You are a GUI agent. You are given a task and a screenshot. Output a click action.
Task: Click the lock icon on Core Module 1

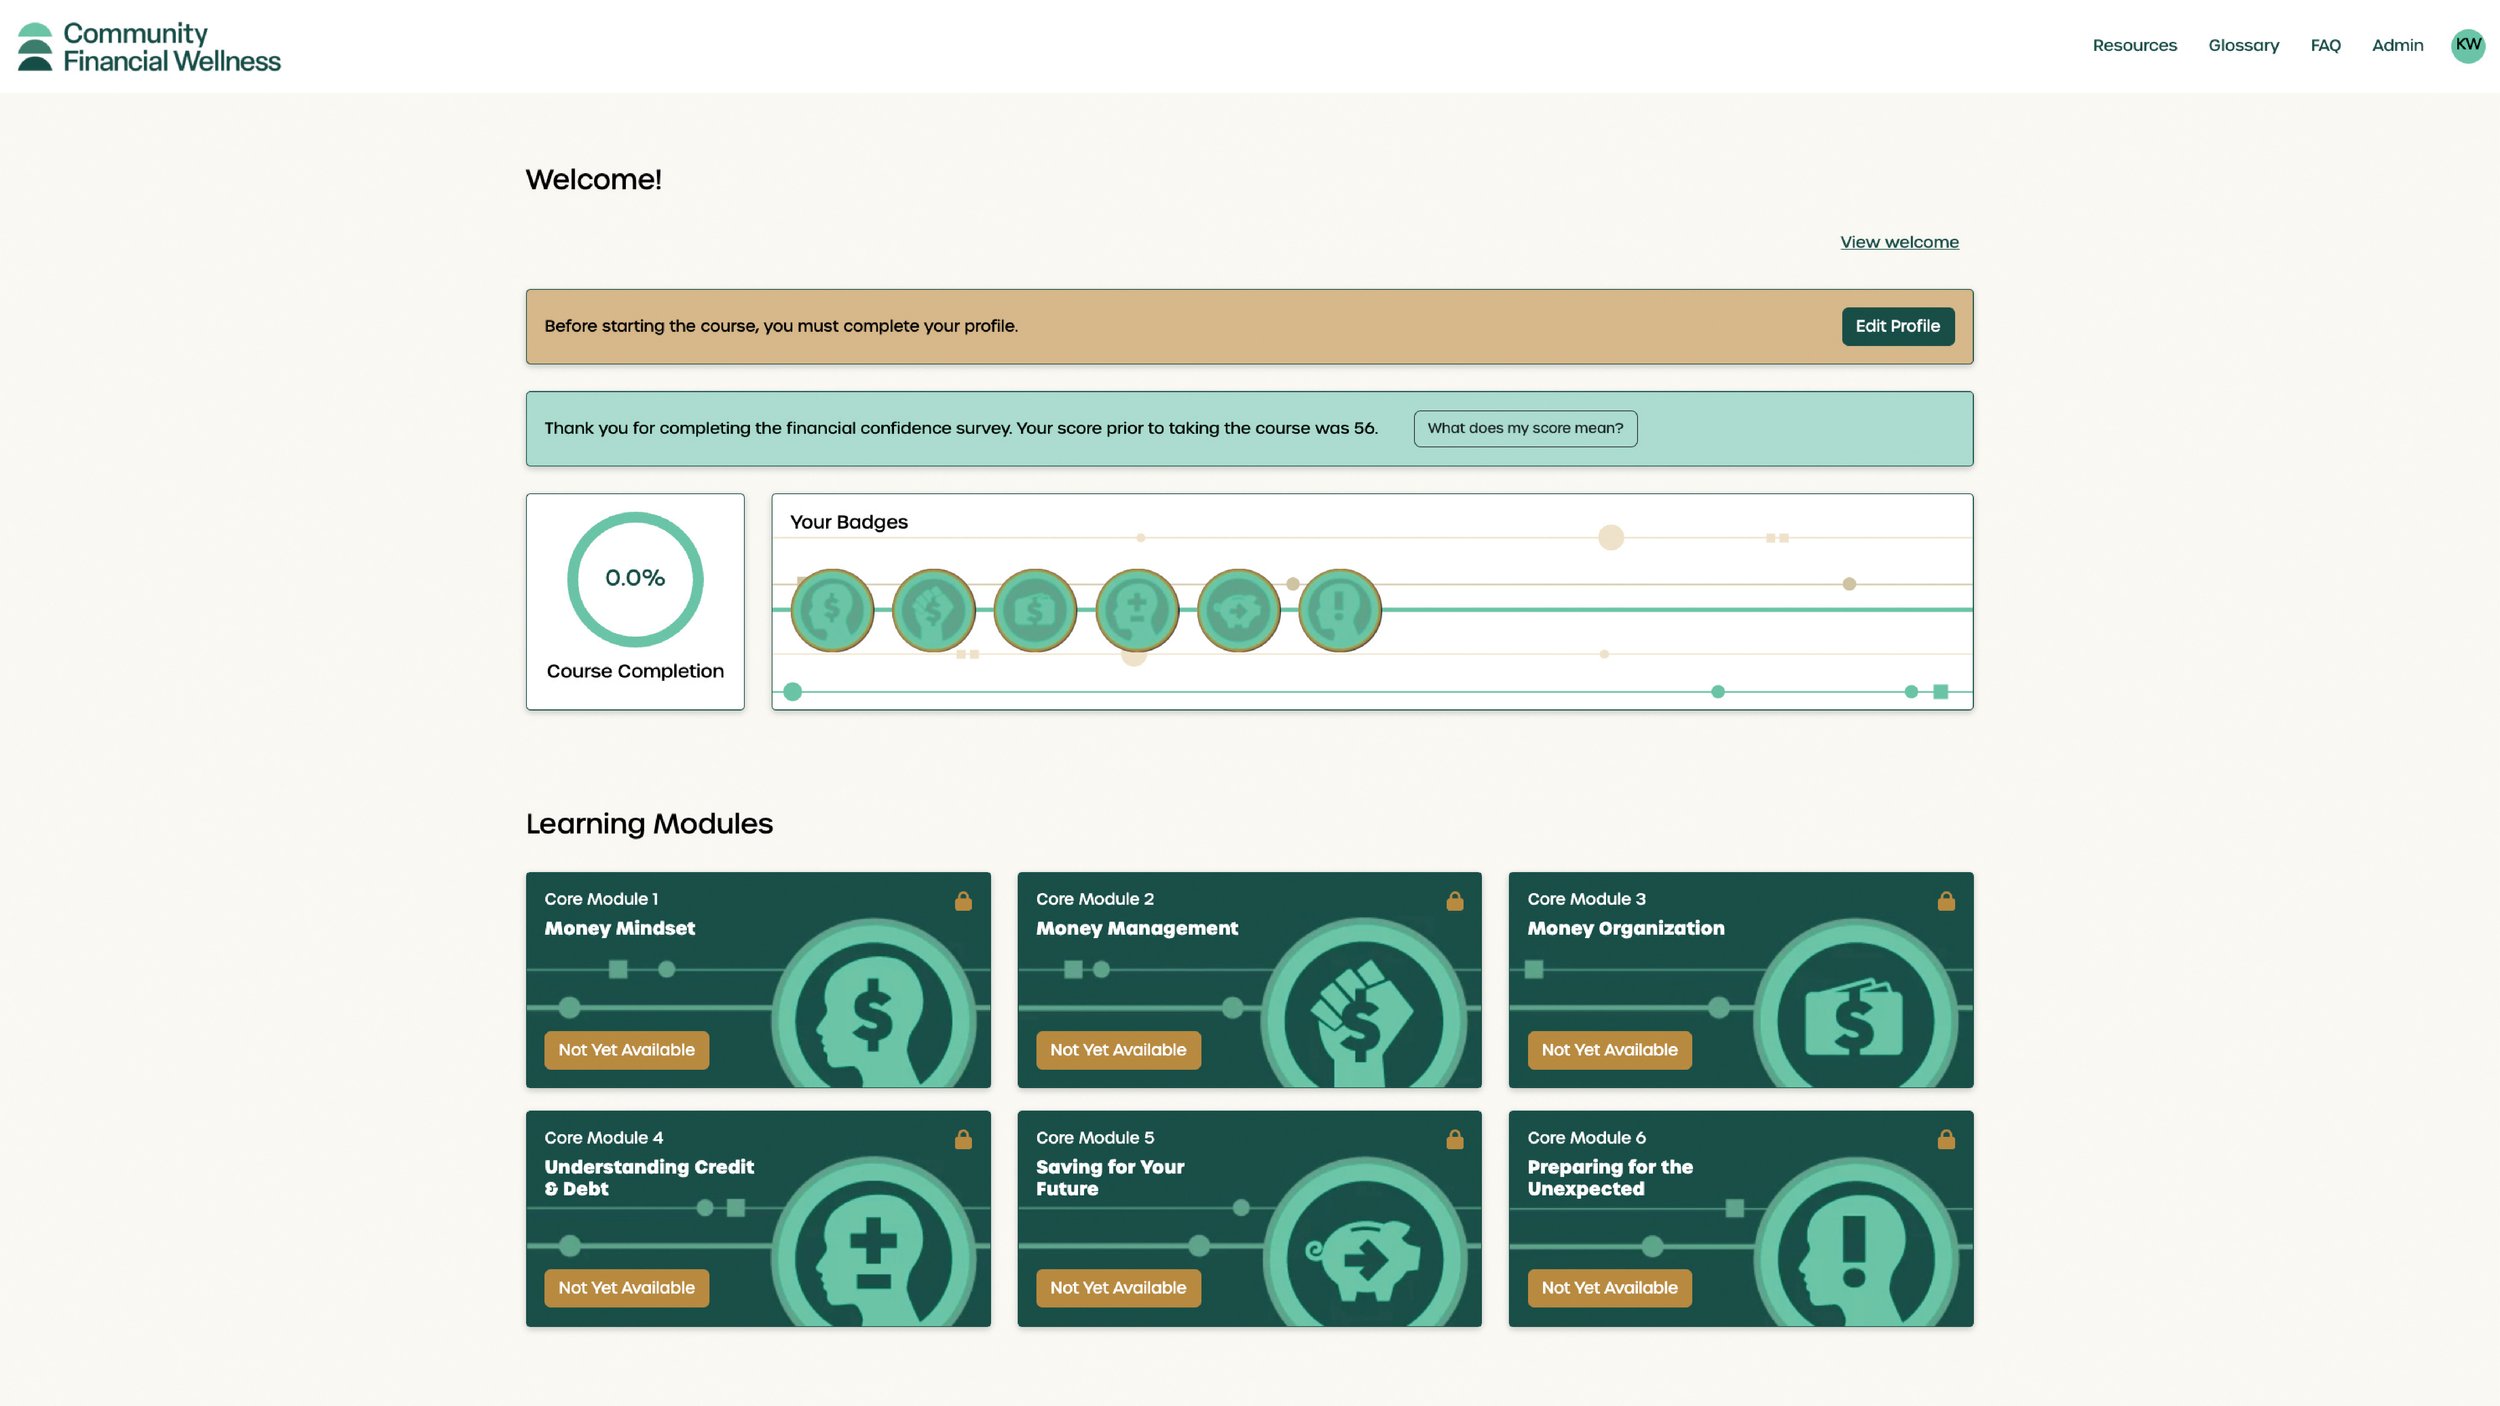(x=963, y=901)
